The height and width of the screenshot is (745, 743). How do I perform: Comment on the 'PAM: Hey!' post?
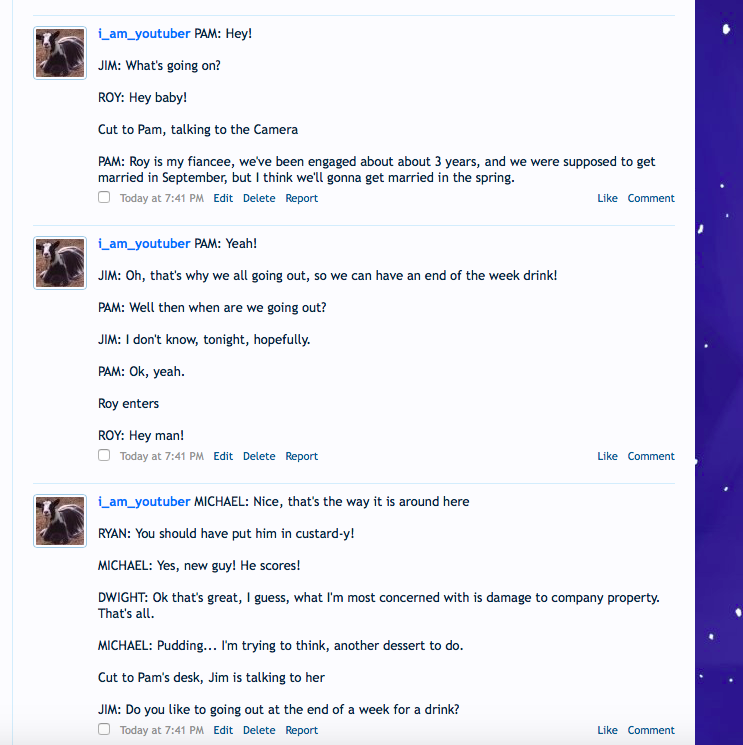651,198
